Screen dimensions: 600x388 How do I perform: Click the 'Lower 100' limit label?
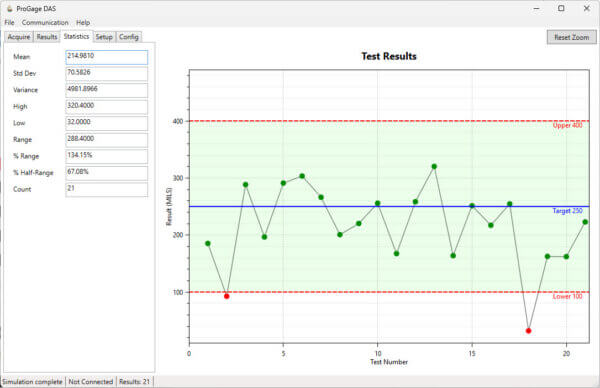pos(567,297)
